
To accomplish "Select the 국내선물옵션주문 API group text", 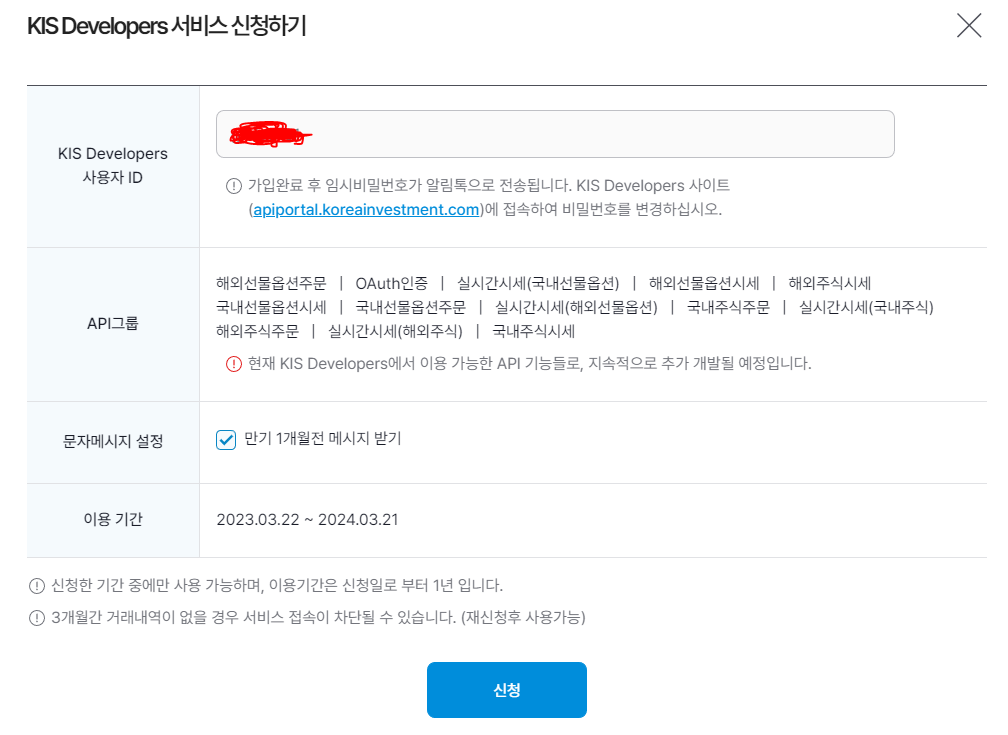I will tap(411, 307).
